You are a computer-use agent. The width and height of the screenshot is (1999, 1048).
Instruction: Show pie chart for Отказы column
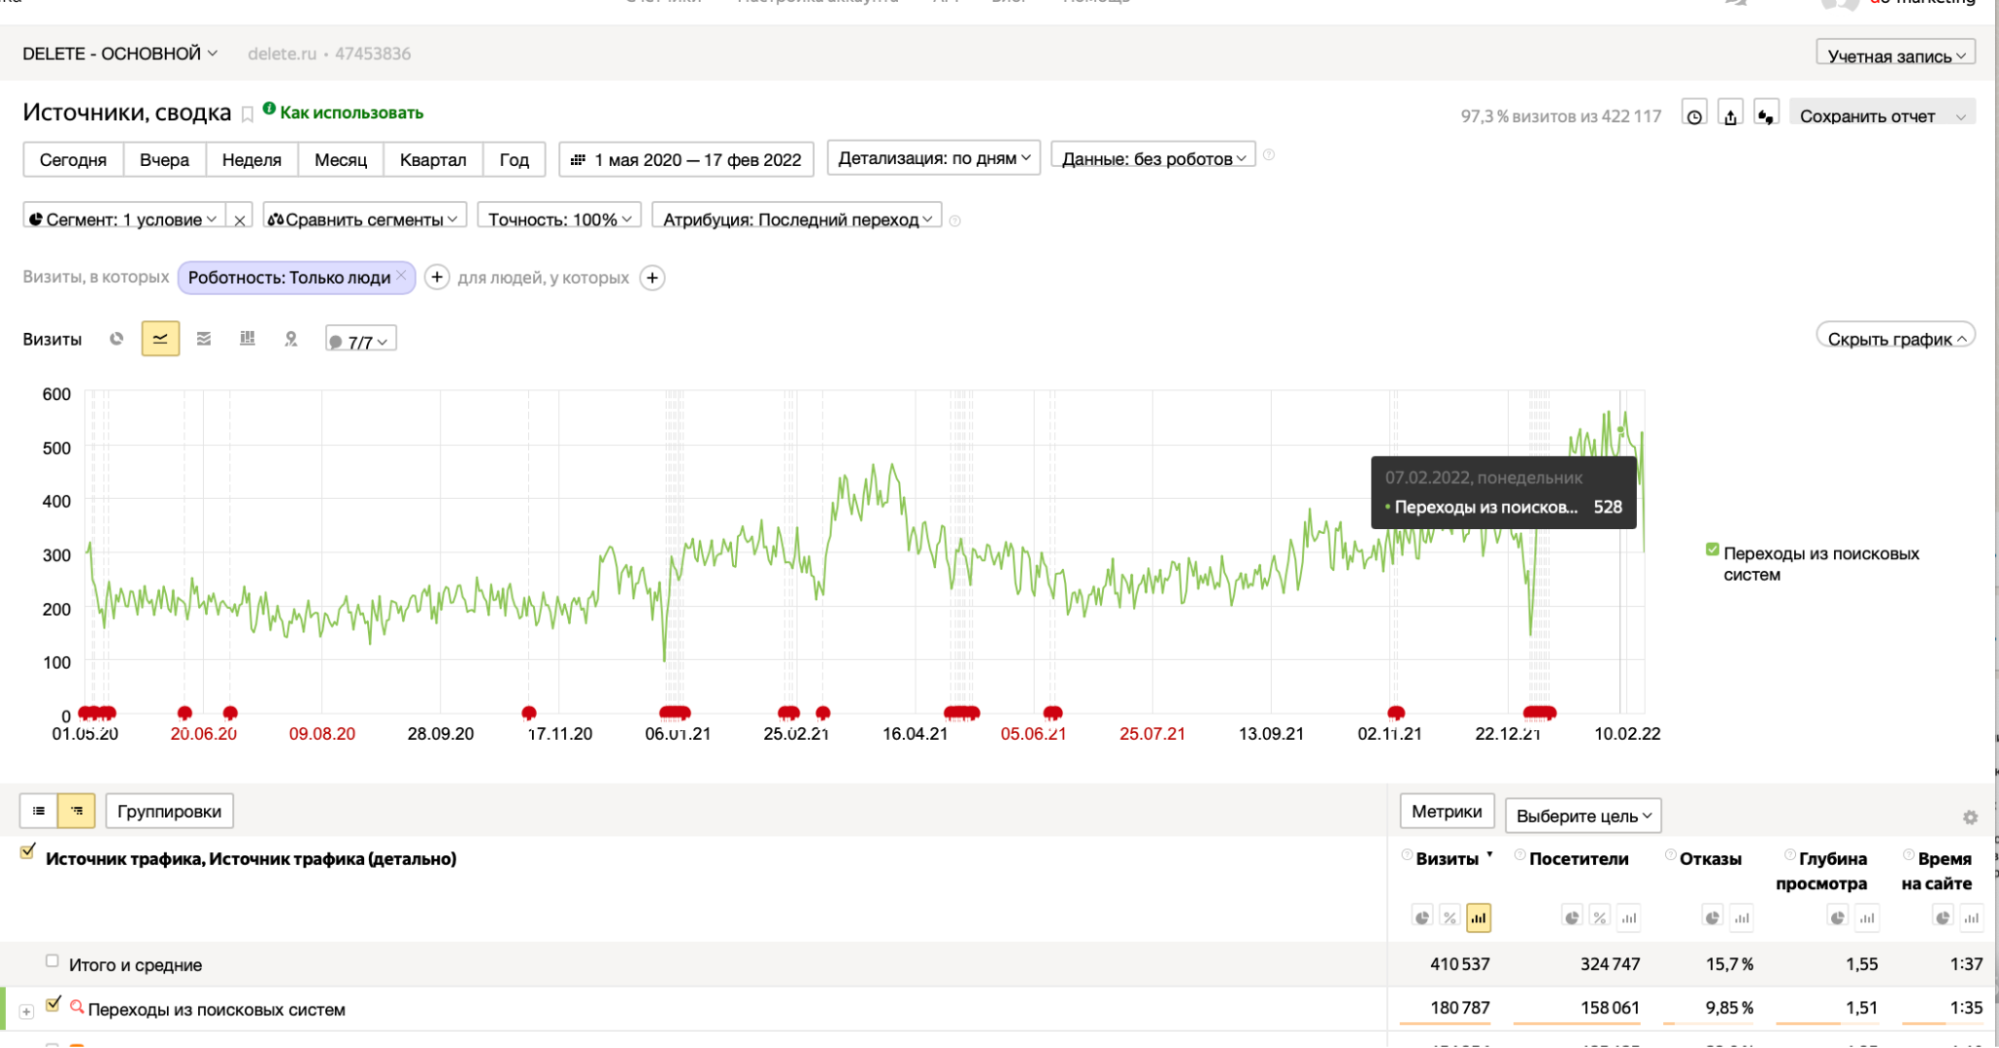[x=1713, y=918]
